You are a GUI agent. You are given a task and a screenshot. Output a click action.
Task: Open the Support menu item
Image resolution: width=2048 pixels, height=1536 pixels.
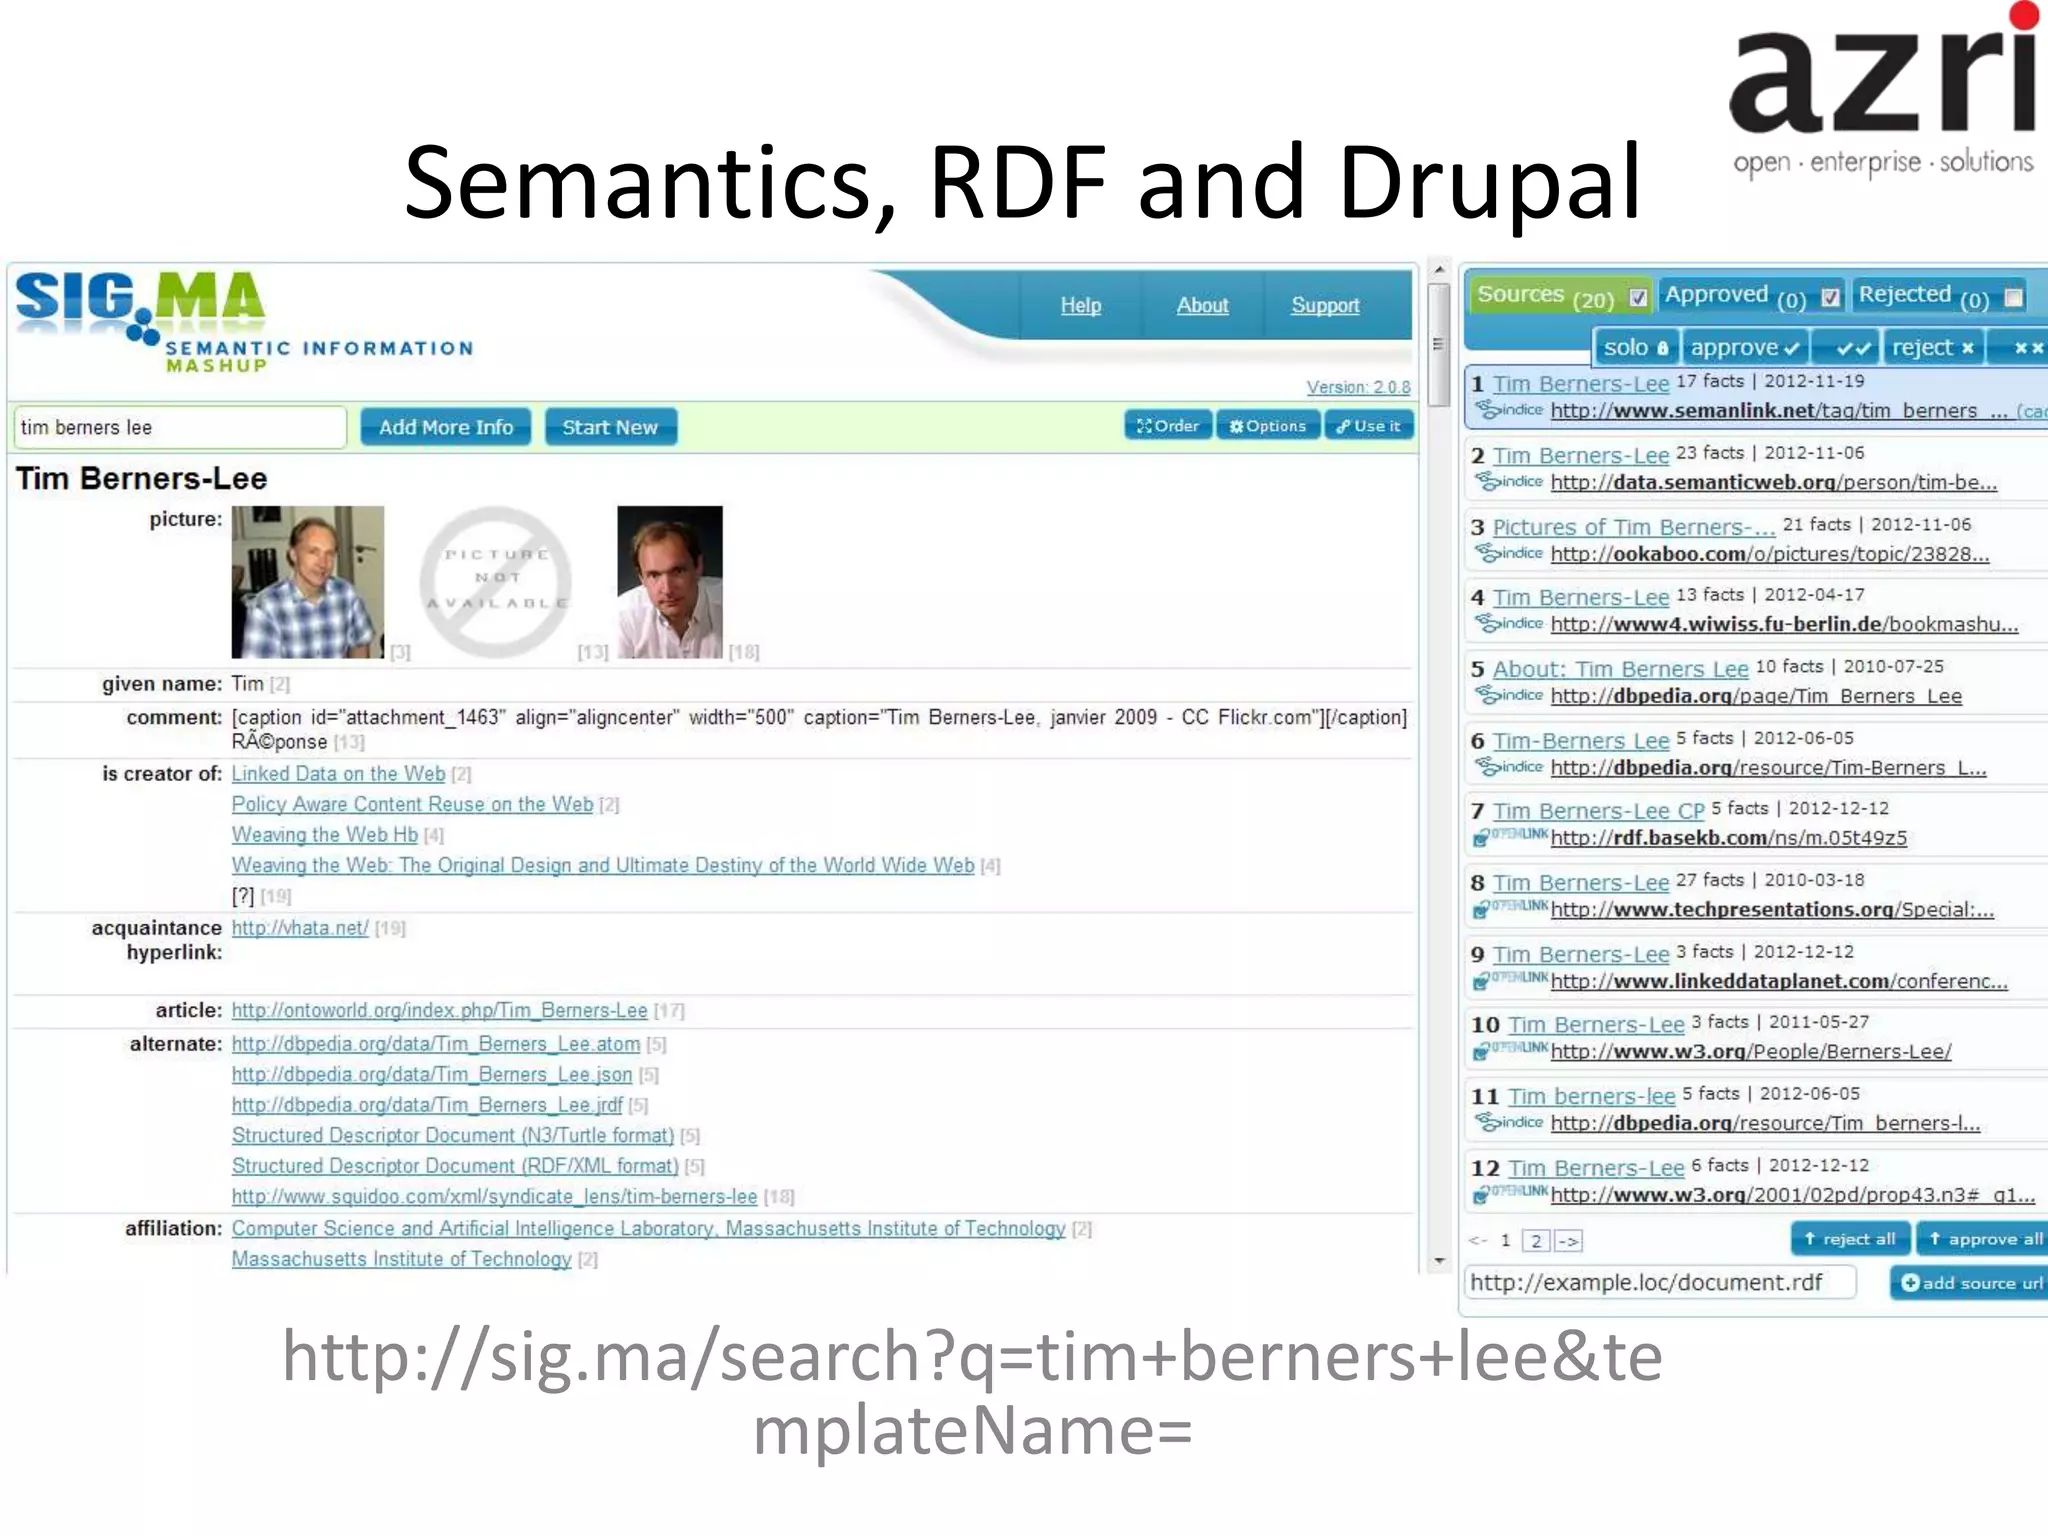[x=1325, y=306]
